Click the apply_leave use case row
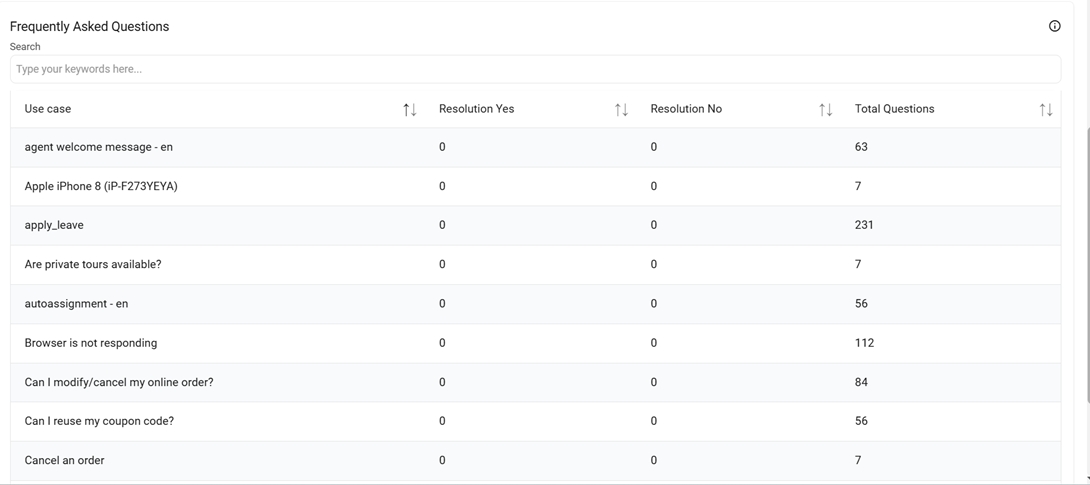Screen dimensions: 1090x485 [54, 225]
